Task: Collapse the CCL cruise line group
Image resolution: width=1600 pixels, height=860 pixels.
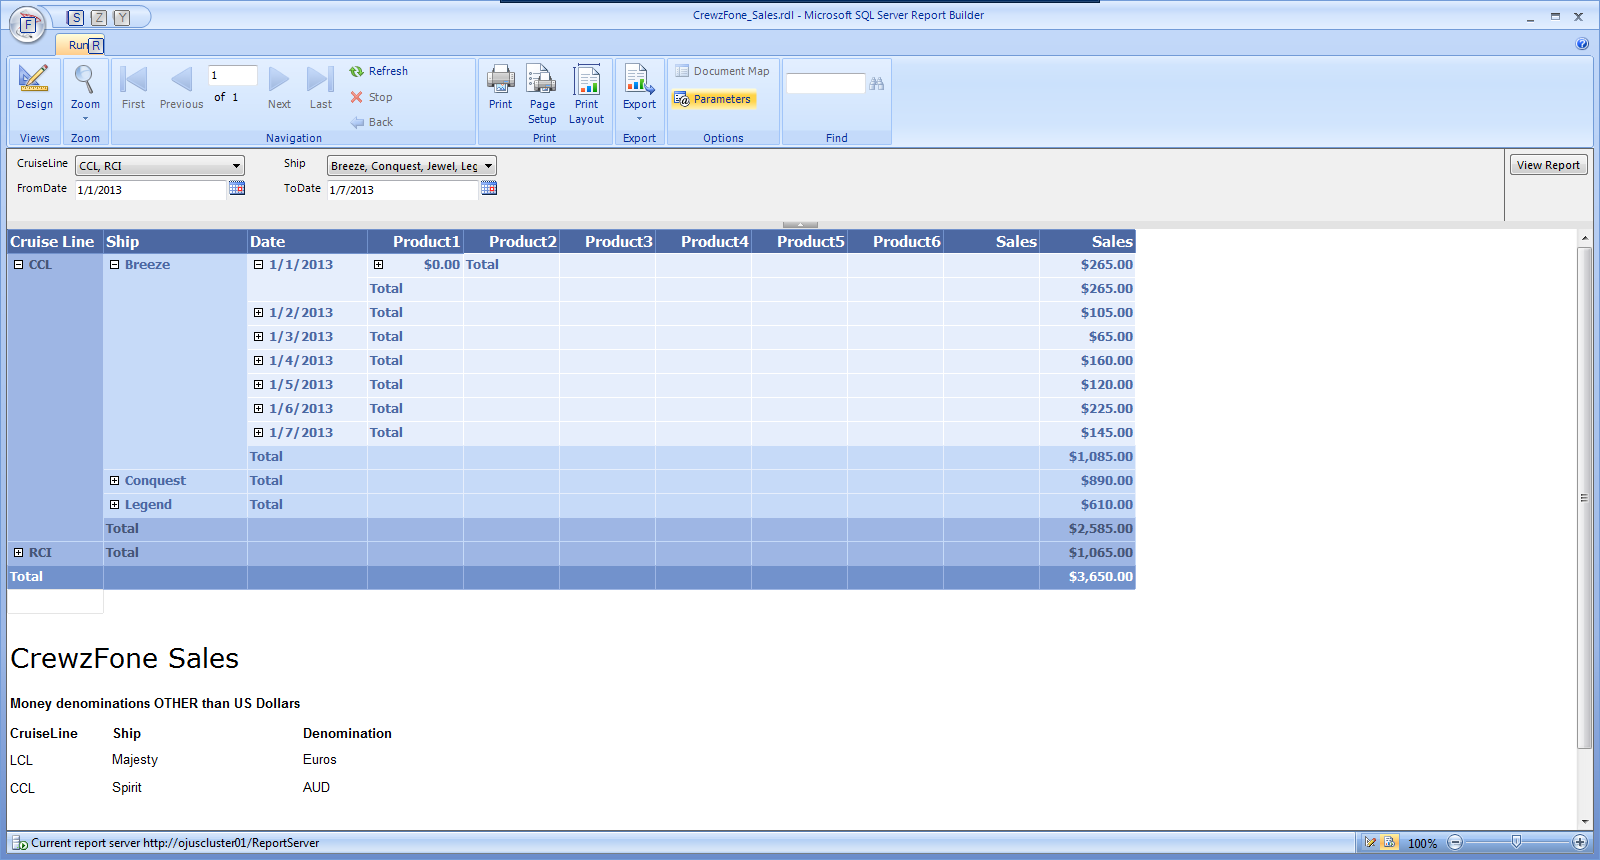Action: [x=18, y=265]
